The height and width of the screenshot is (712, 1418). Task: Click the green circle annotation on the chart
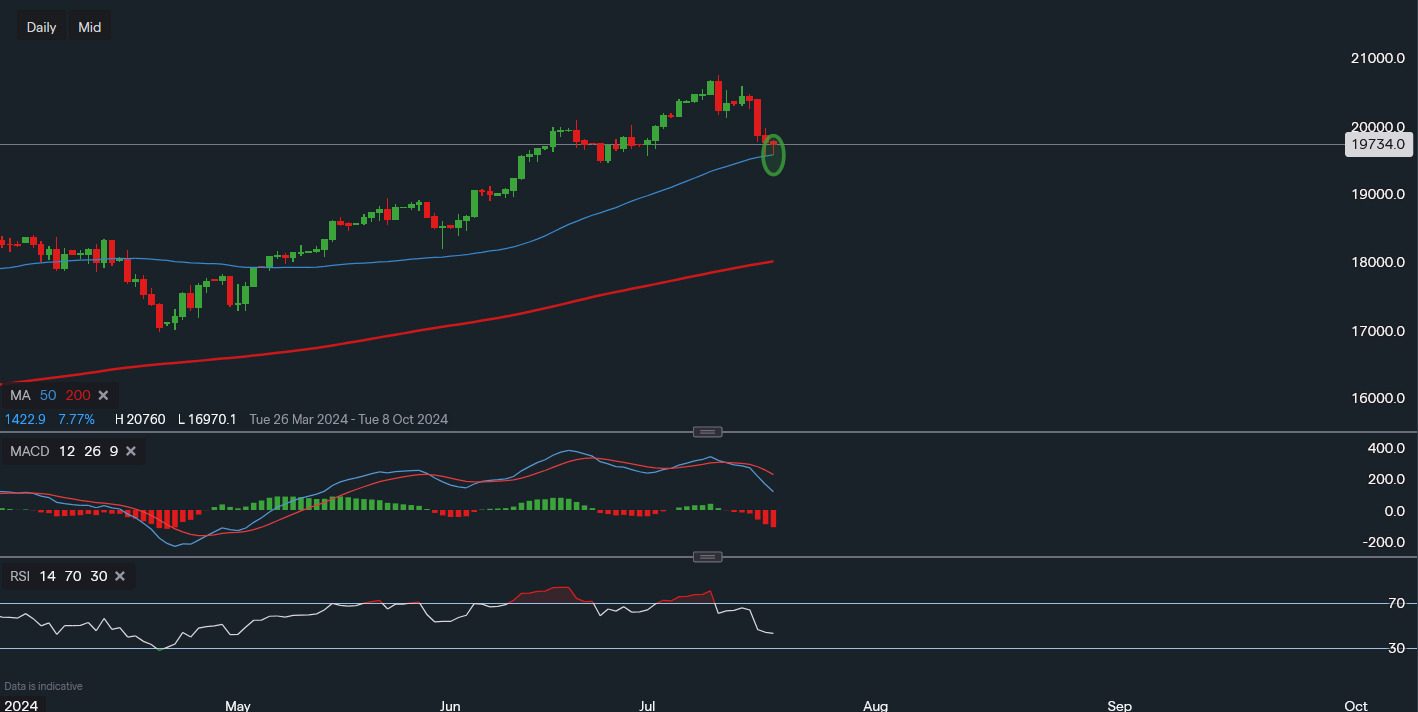point(772,155)
